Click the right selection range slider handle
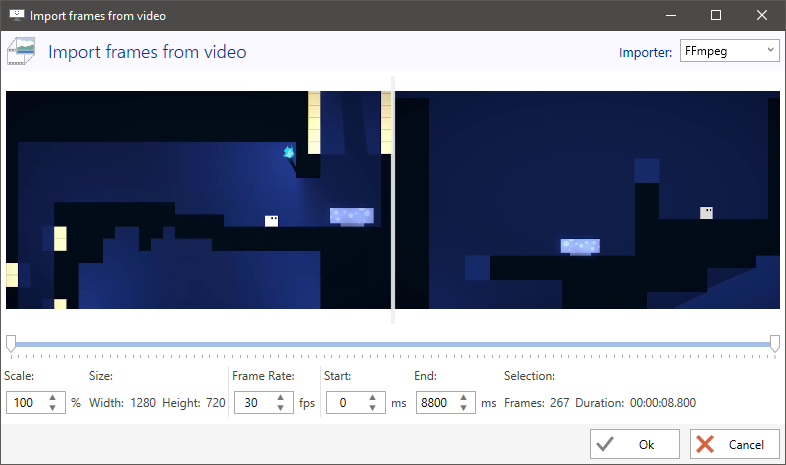 775,343
